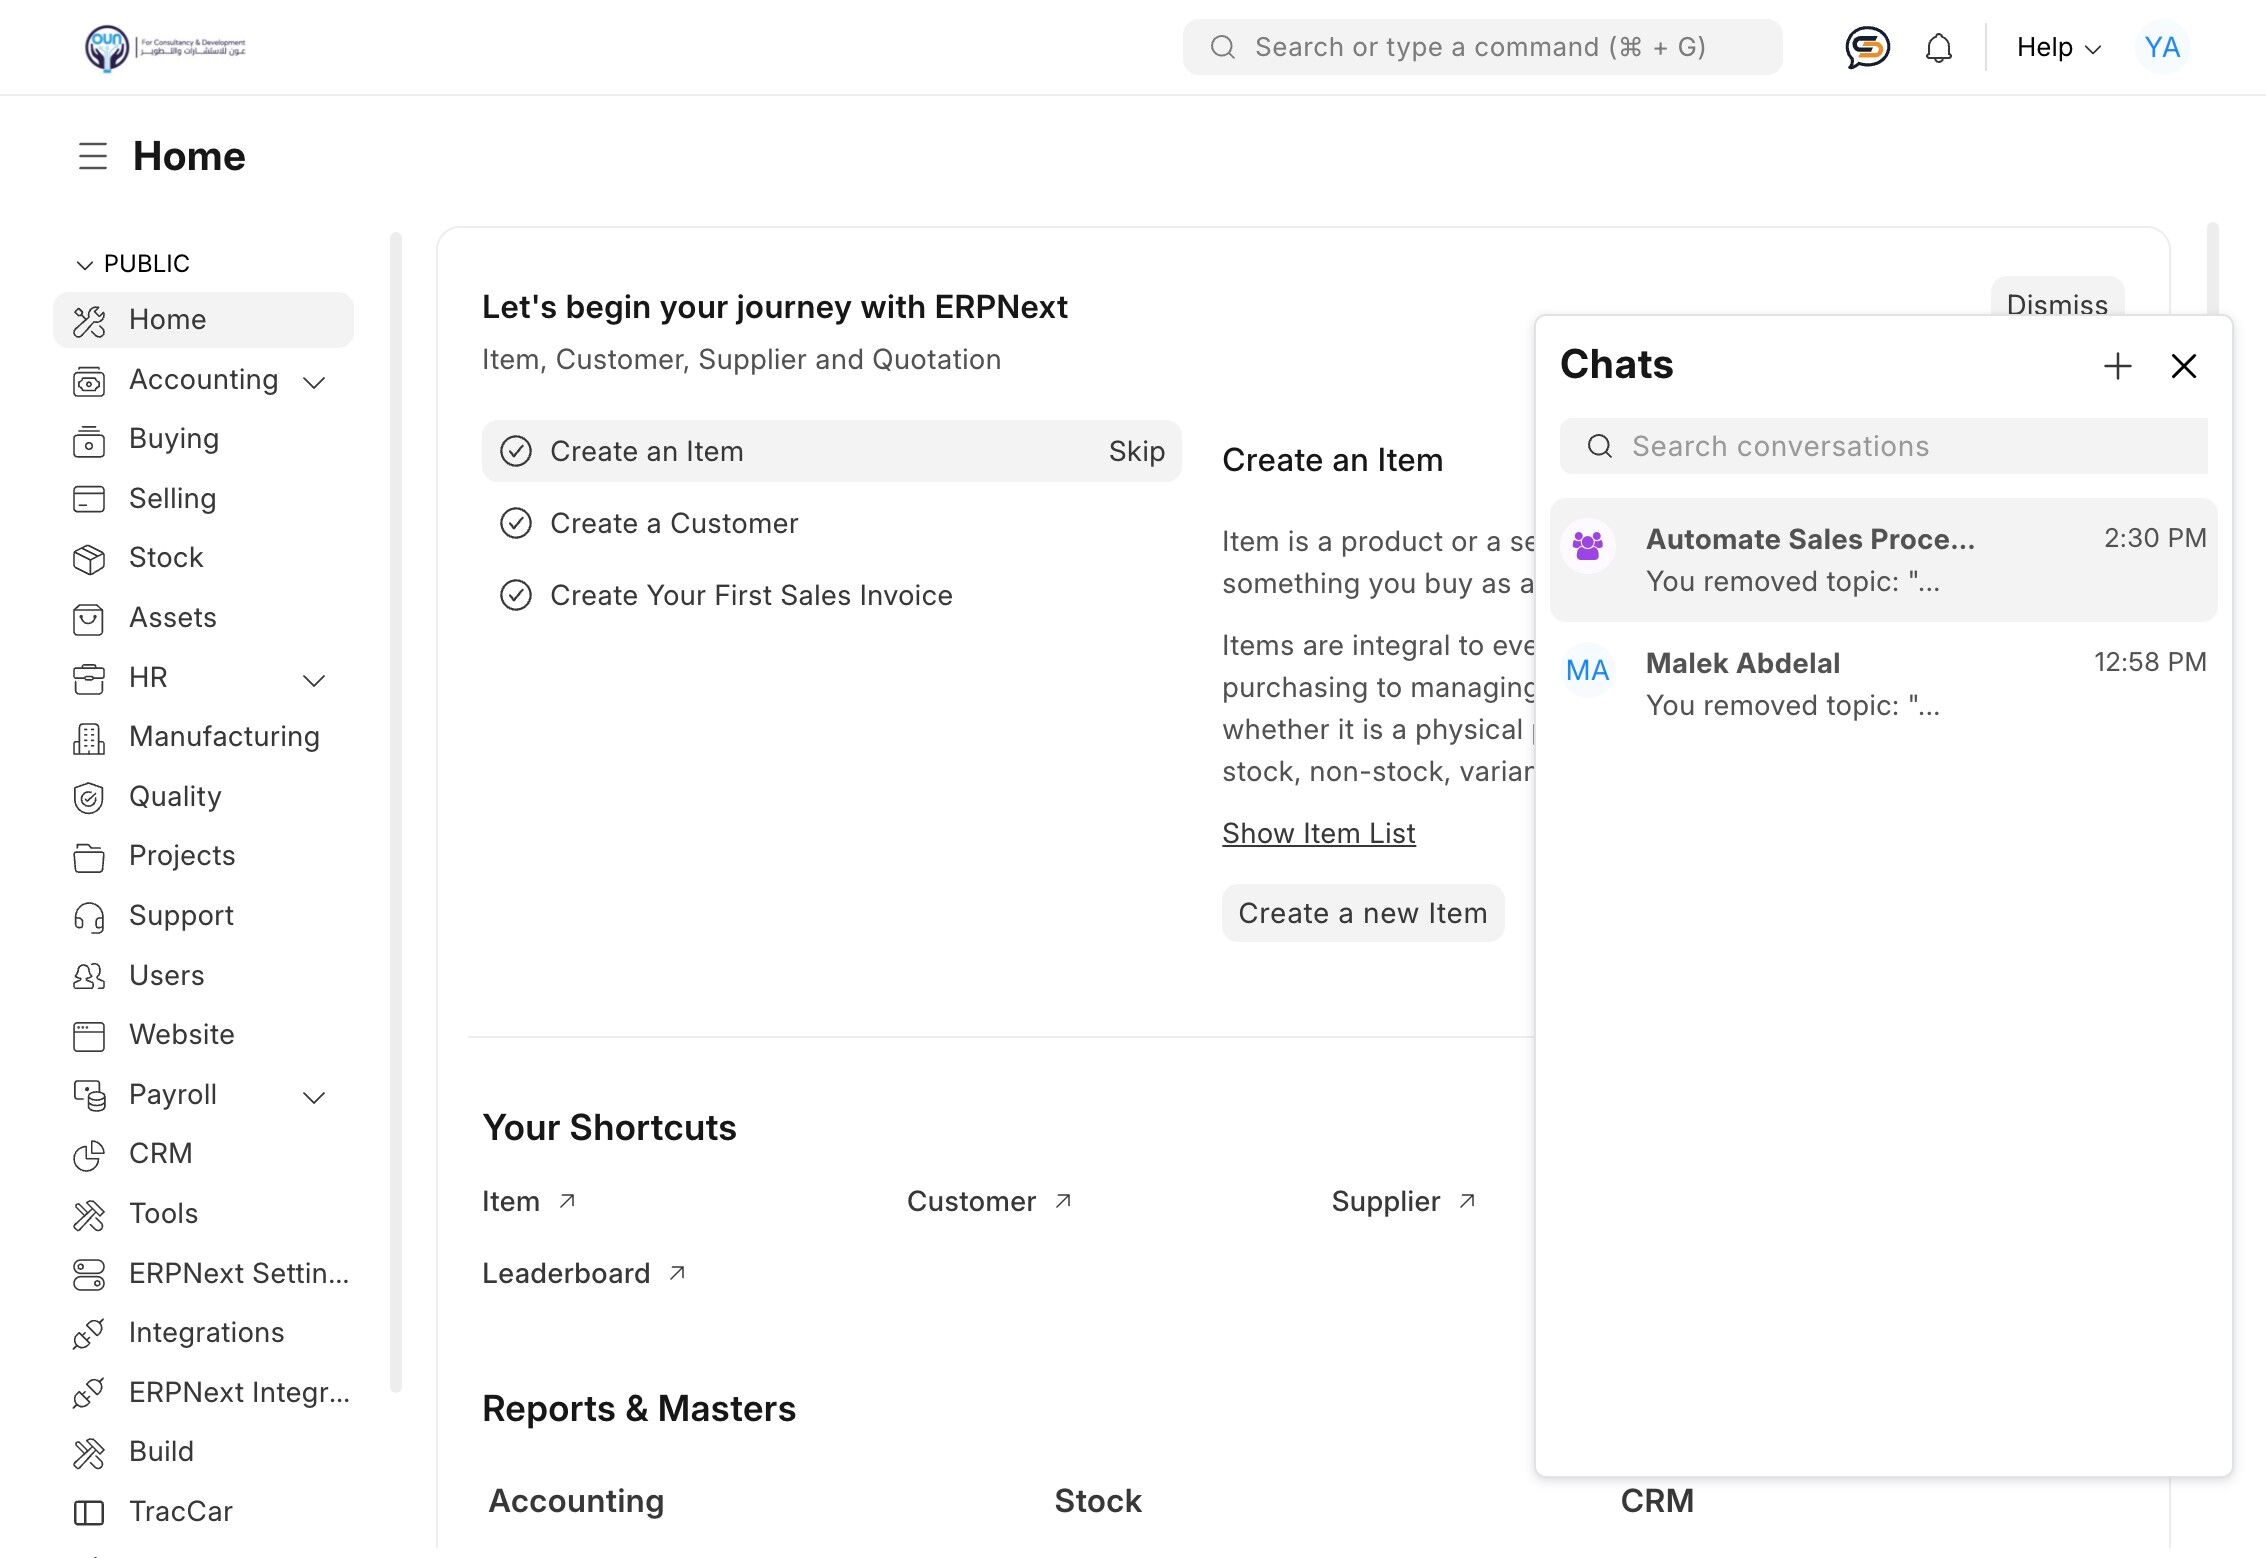The image size is (2266, 1558).
Task: Expand the Accounting sidebar chevron
Action: [314, 382]
